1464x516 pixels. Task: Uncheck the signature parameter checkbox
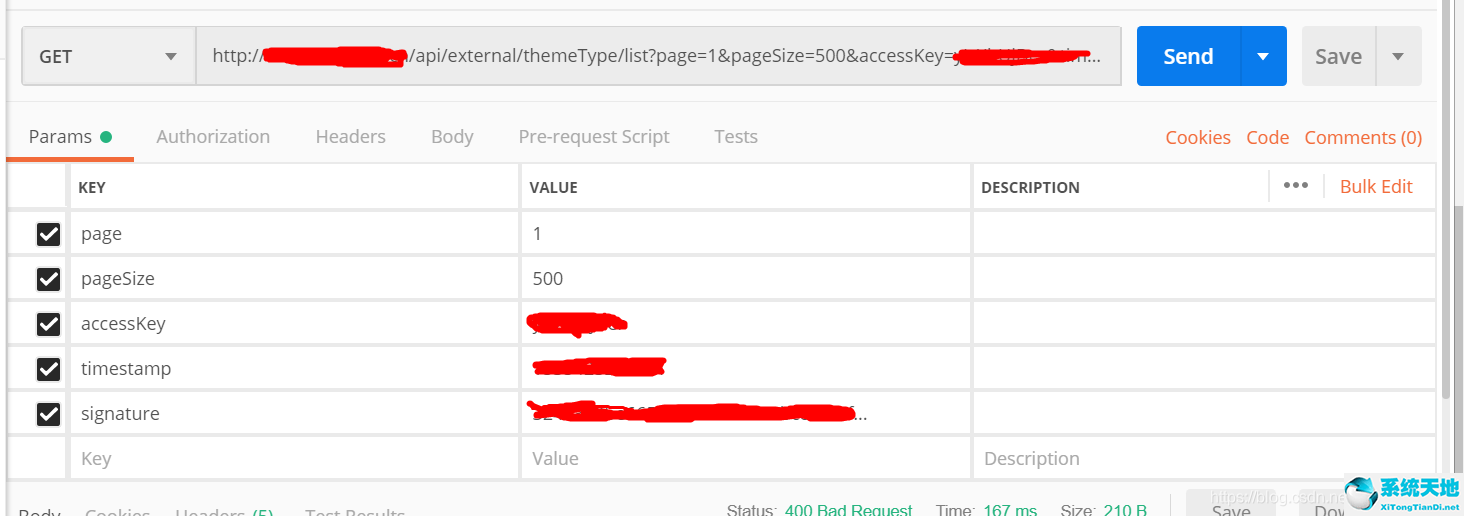[48, 414]
